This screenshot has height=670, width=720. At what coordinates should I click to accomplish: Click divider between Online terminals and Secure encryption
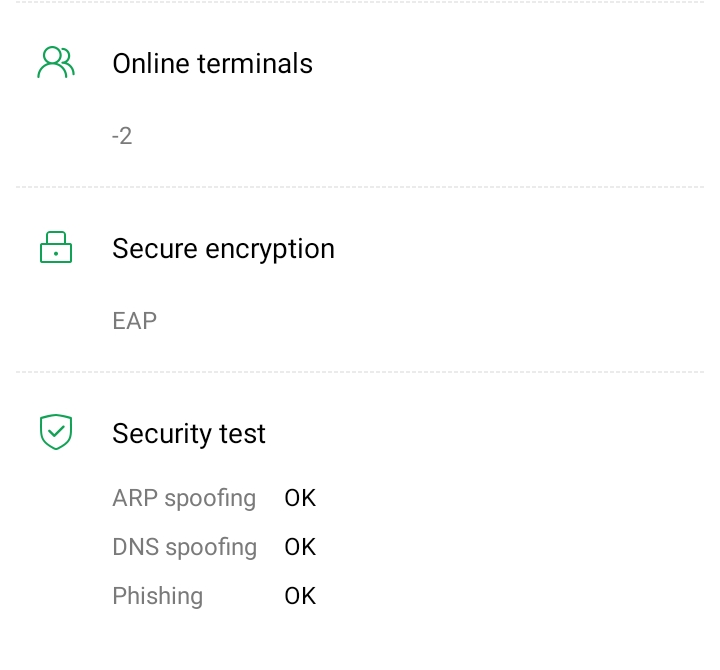tap(360, 187)
